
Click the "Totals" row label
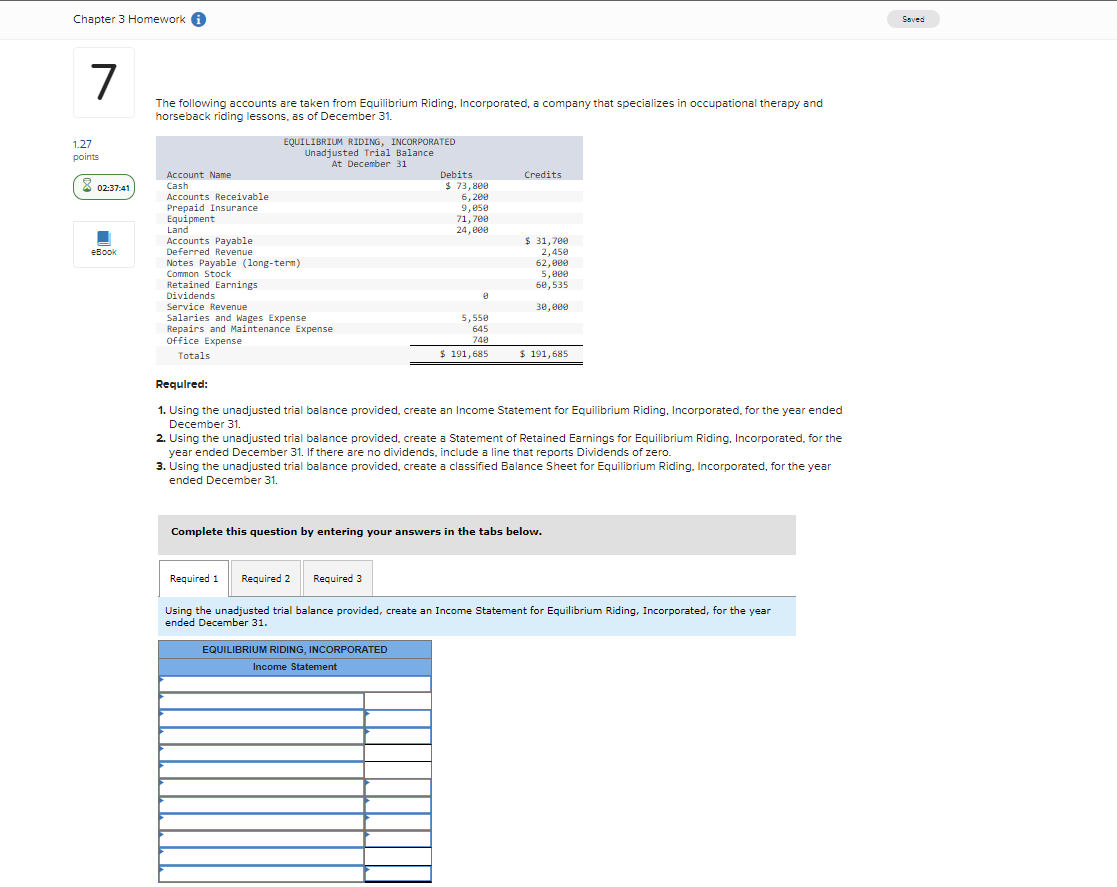tap(194, 356)
